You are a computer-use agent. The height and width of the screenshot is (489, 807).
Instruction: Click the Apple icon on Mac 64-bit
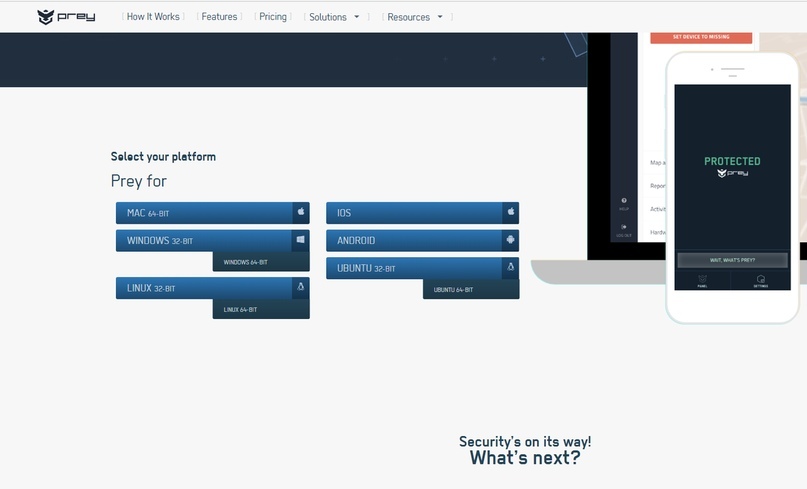300,213
